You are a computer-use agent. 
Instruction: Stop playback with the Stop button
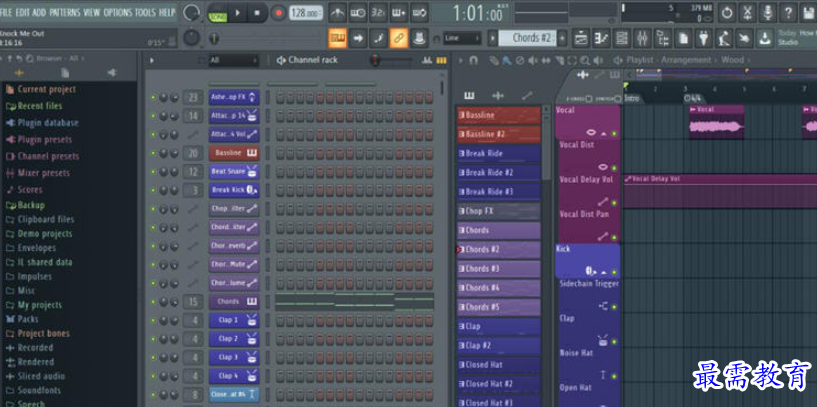(257, 13)
